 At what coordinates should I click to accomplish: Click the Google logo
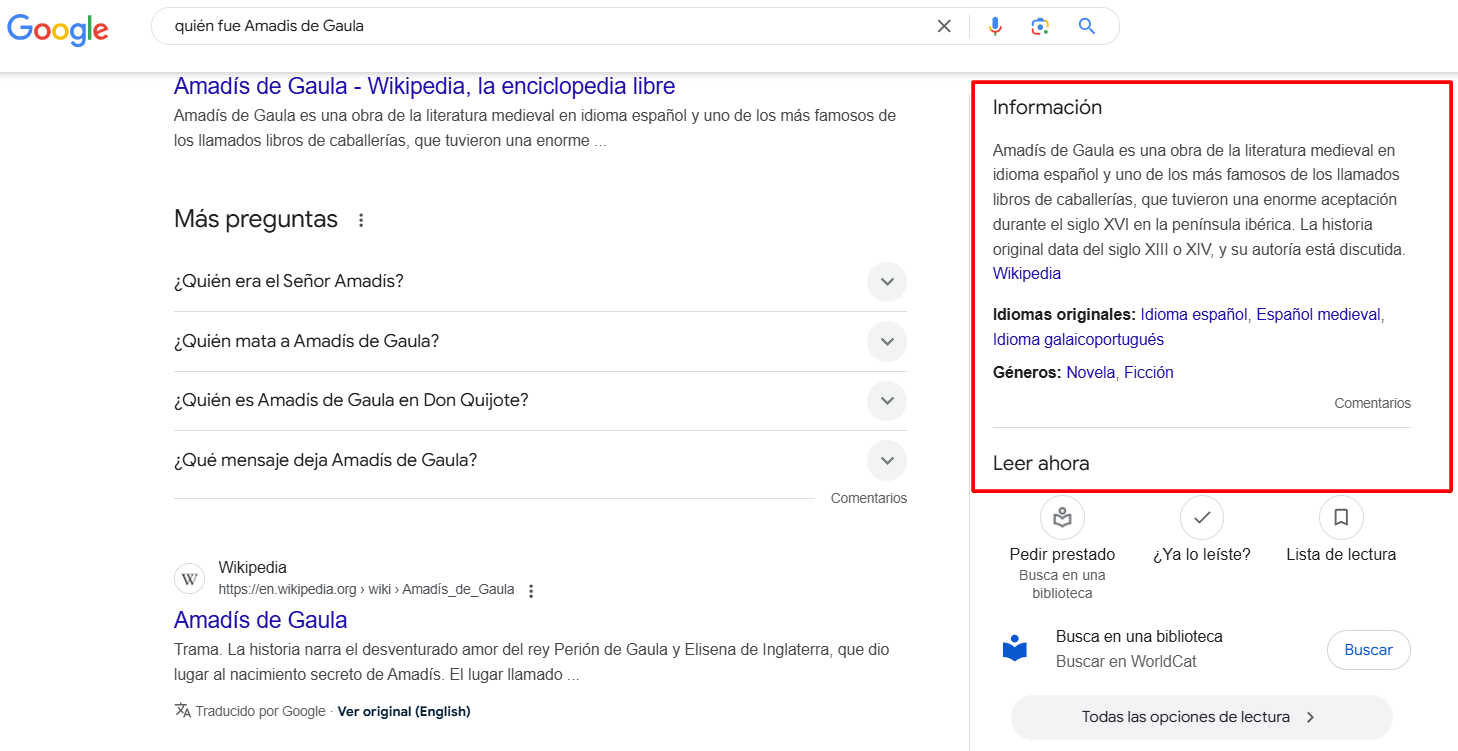pos(58,28)
